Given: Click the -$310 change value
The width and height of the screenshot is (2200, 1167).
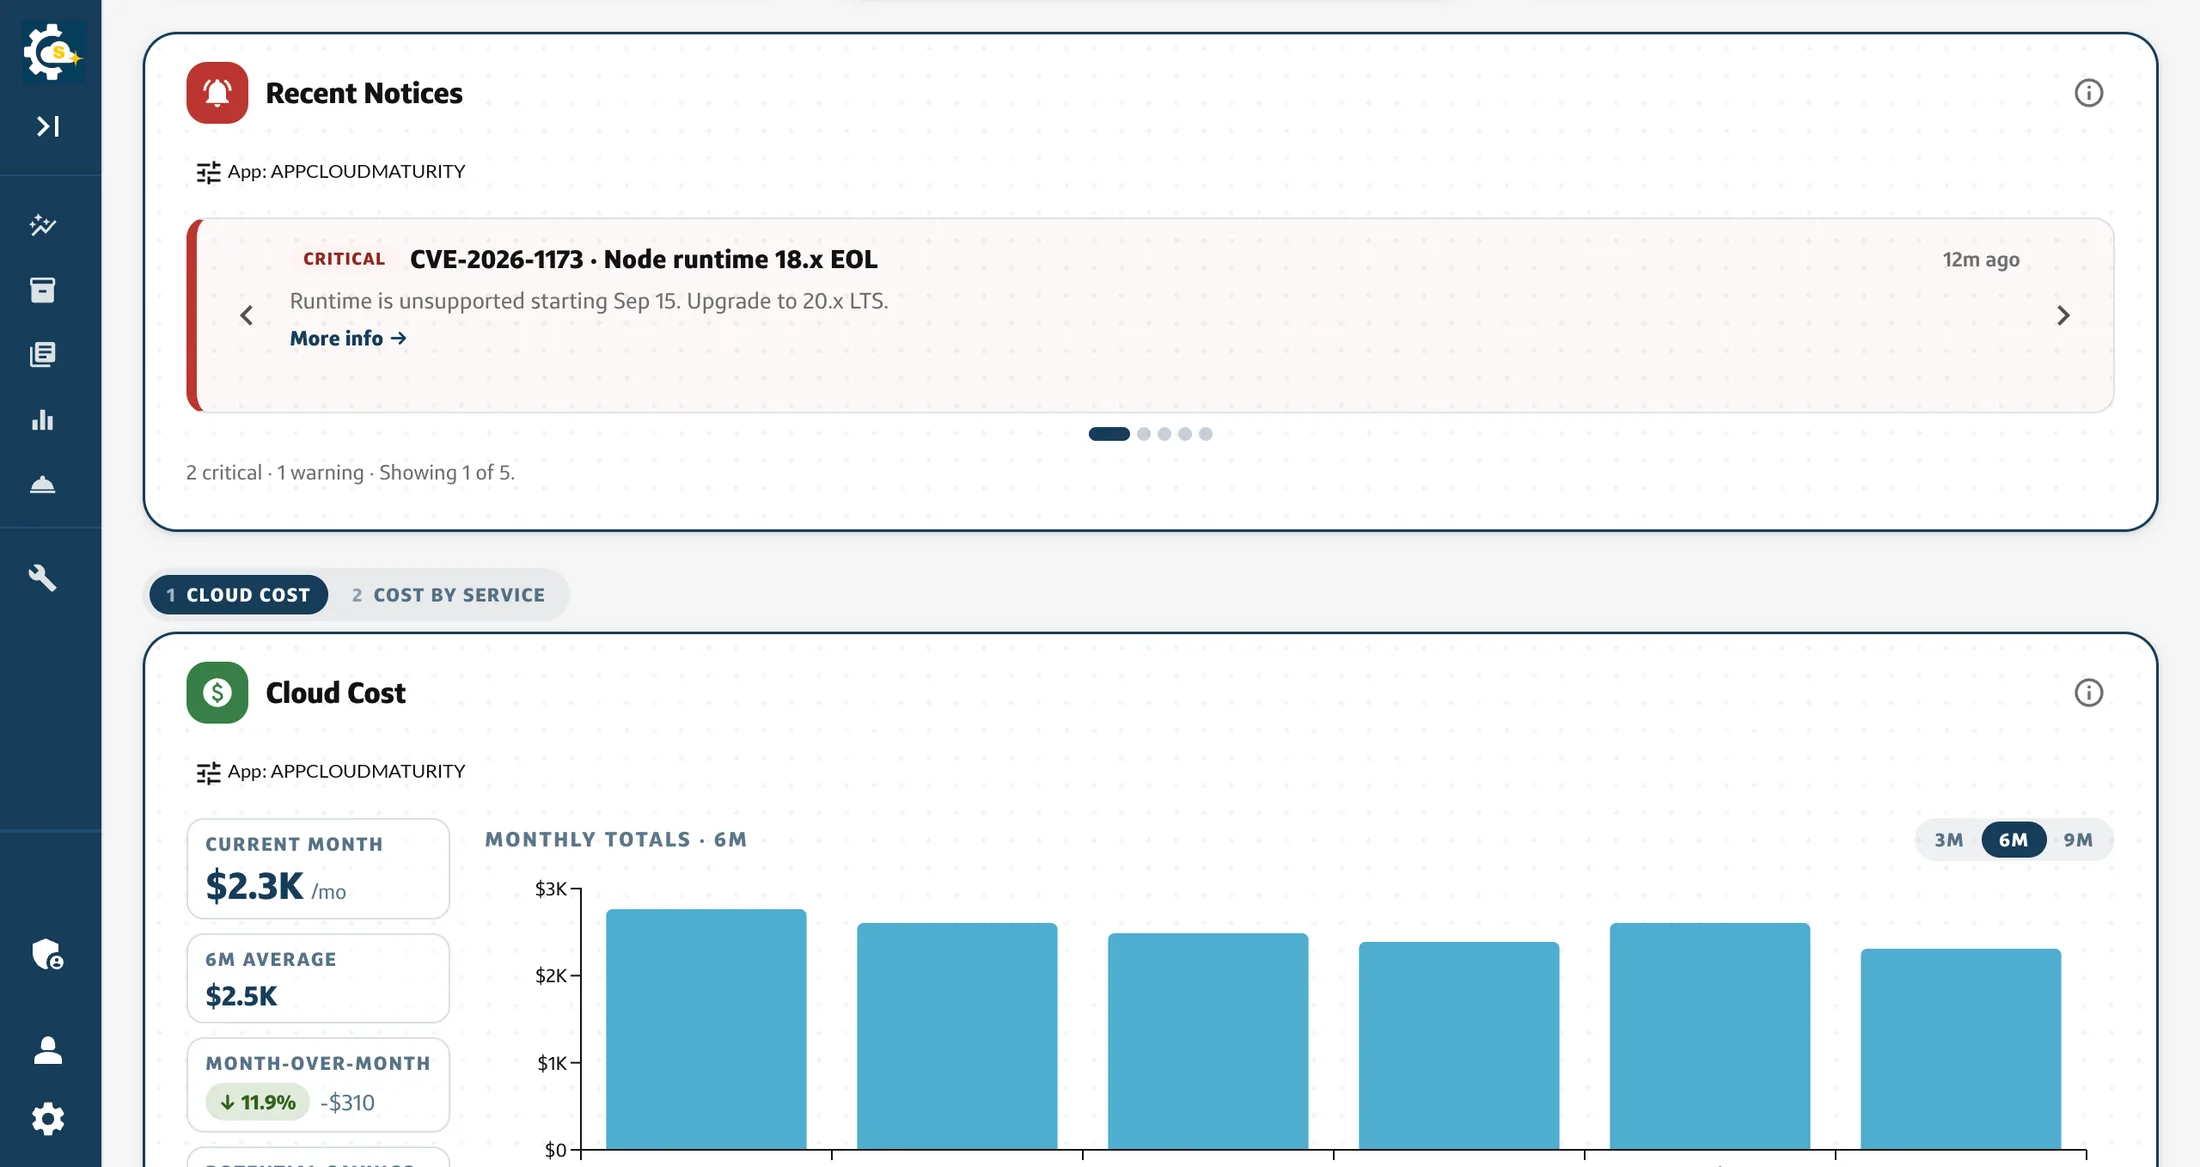Looking at the screenshot, I should (348, 1103).
